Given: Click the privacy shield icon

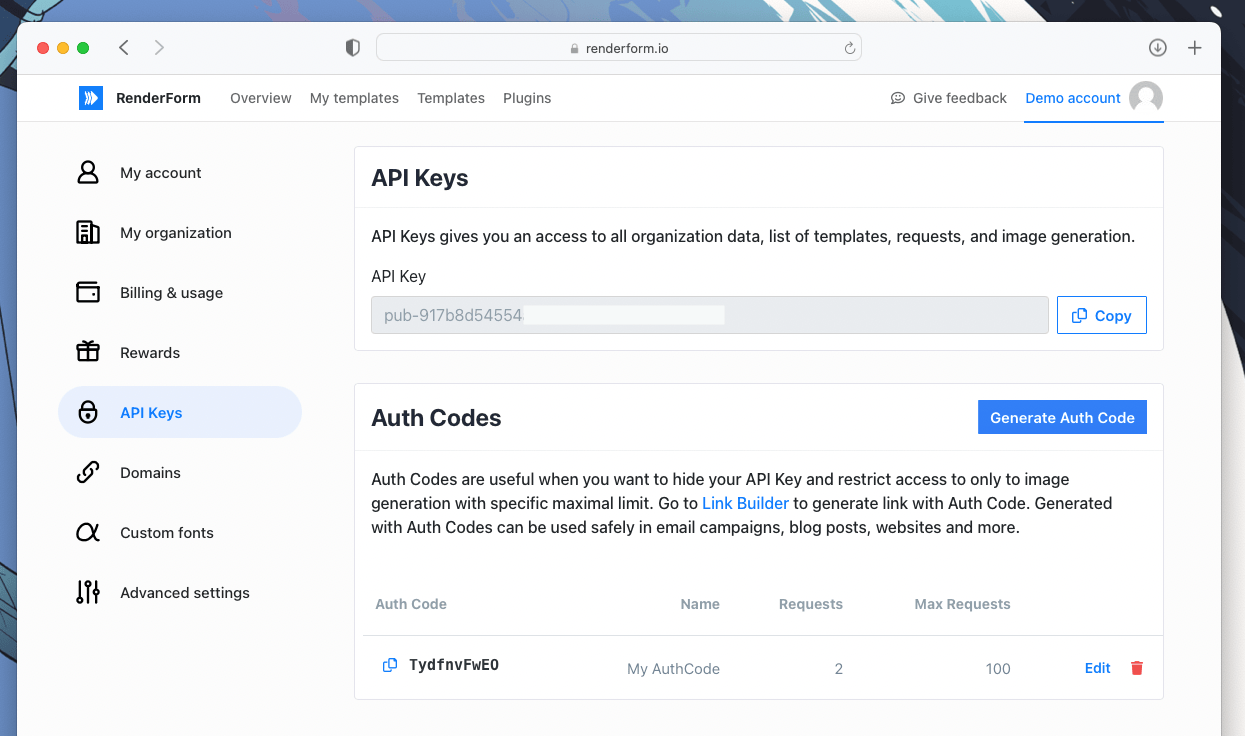Looking at the screenshot, I should (352, 48).
